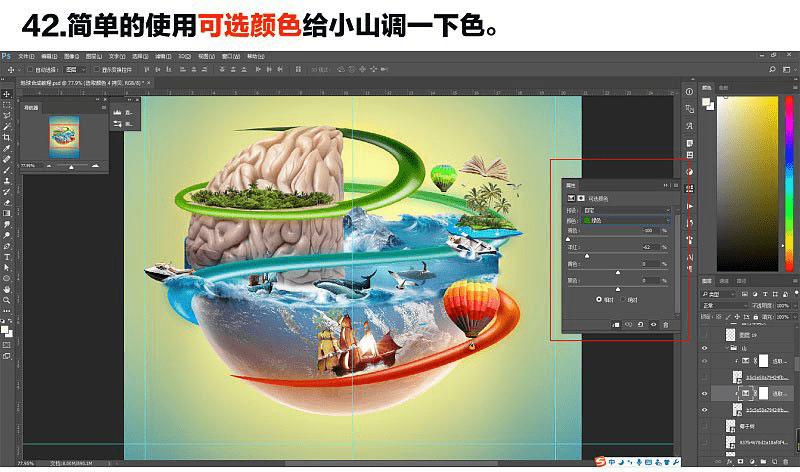Select the Type tool in the toolbox
800x472 pixels.
tap(7, 257)
